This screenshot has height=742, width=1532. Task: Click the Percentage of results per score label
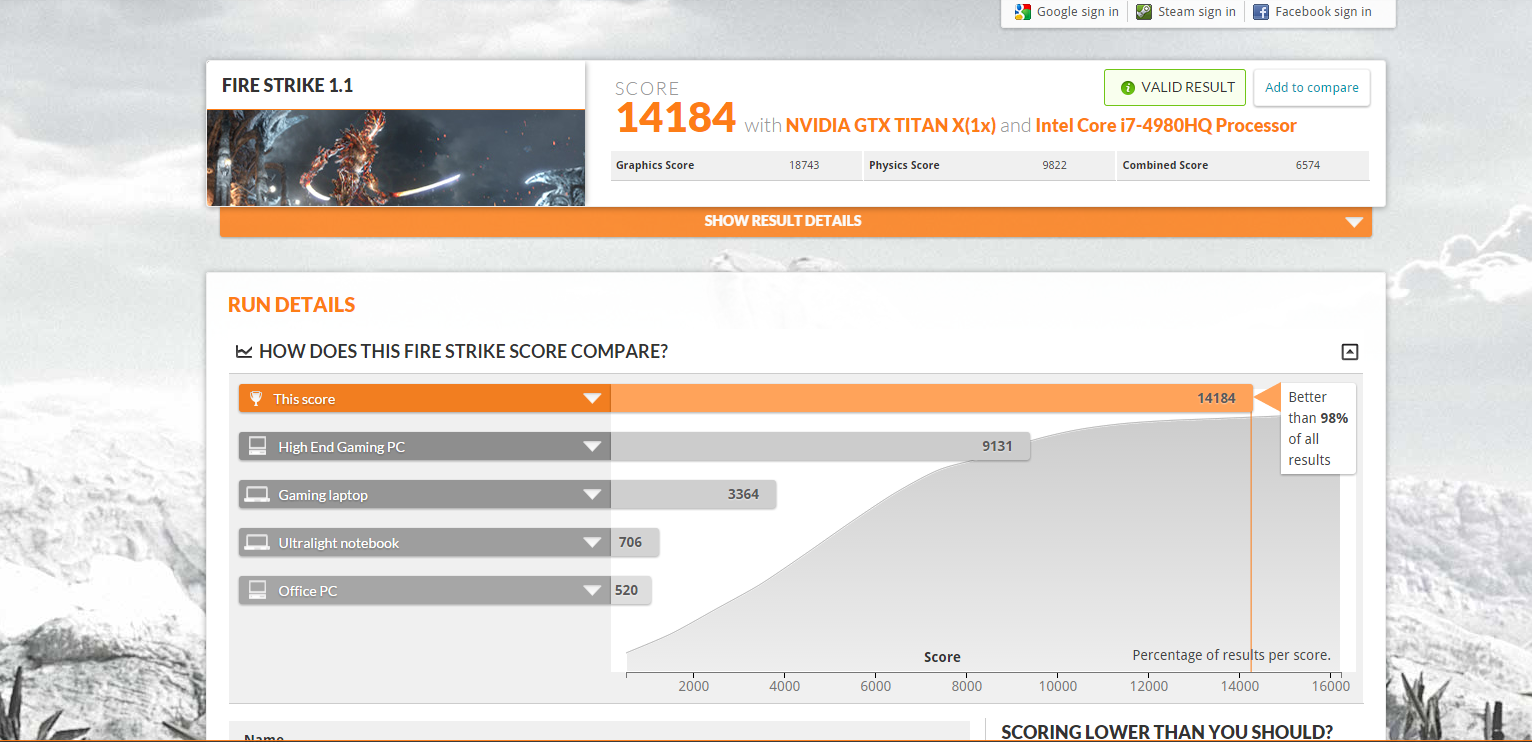[1231, 655]
